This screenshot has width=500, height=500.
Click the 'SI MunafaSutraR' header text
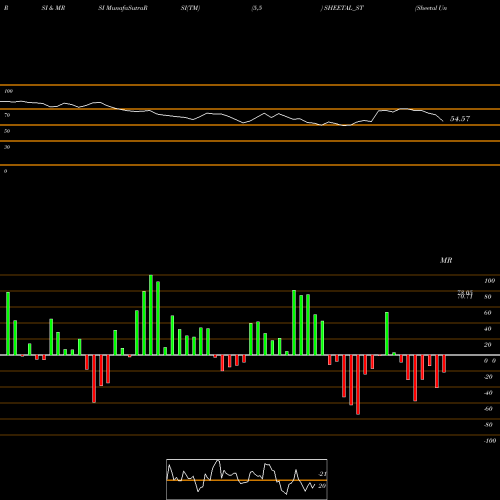coord(123,8)
